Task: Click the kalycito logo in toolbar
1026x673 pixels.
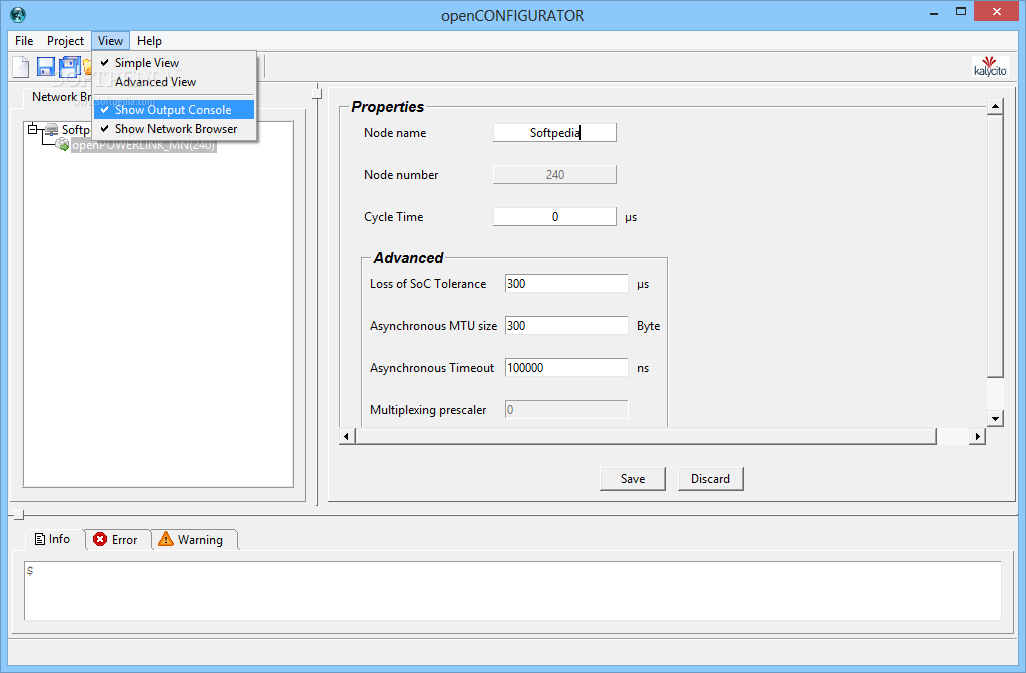Action: coord(990,66)
